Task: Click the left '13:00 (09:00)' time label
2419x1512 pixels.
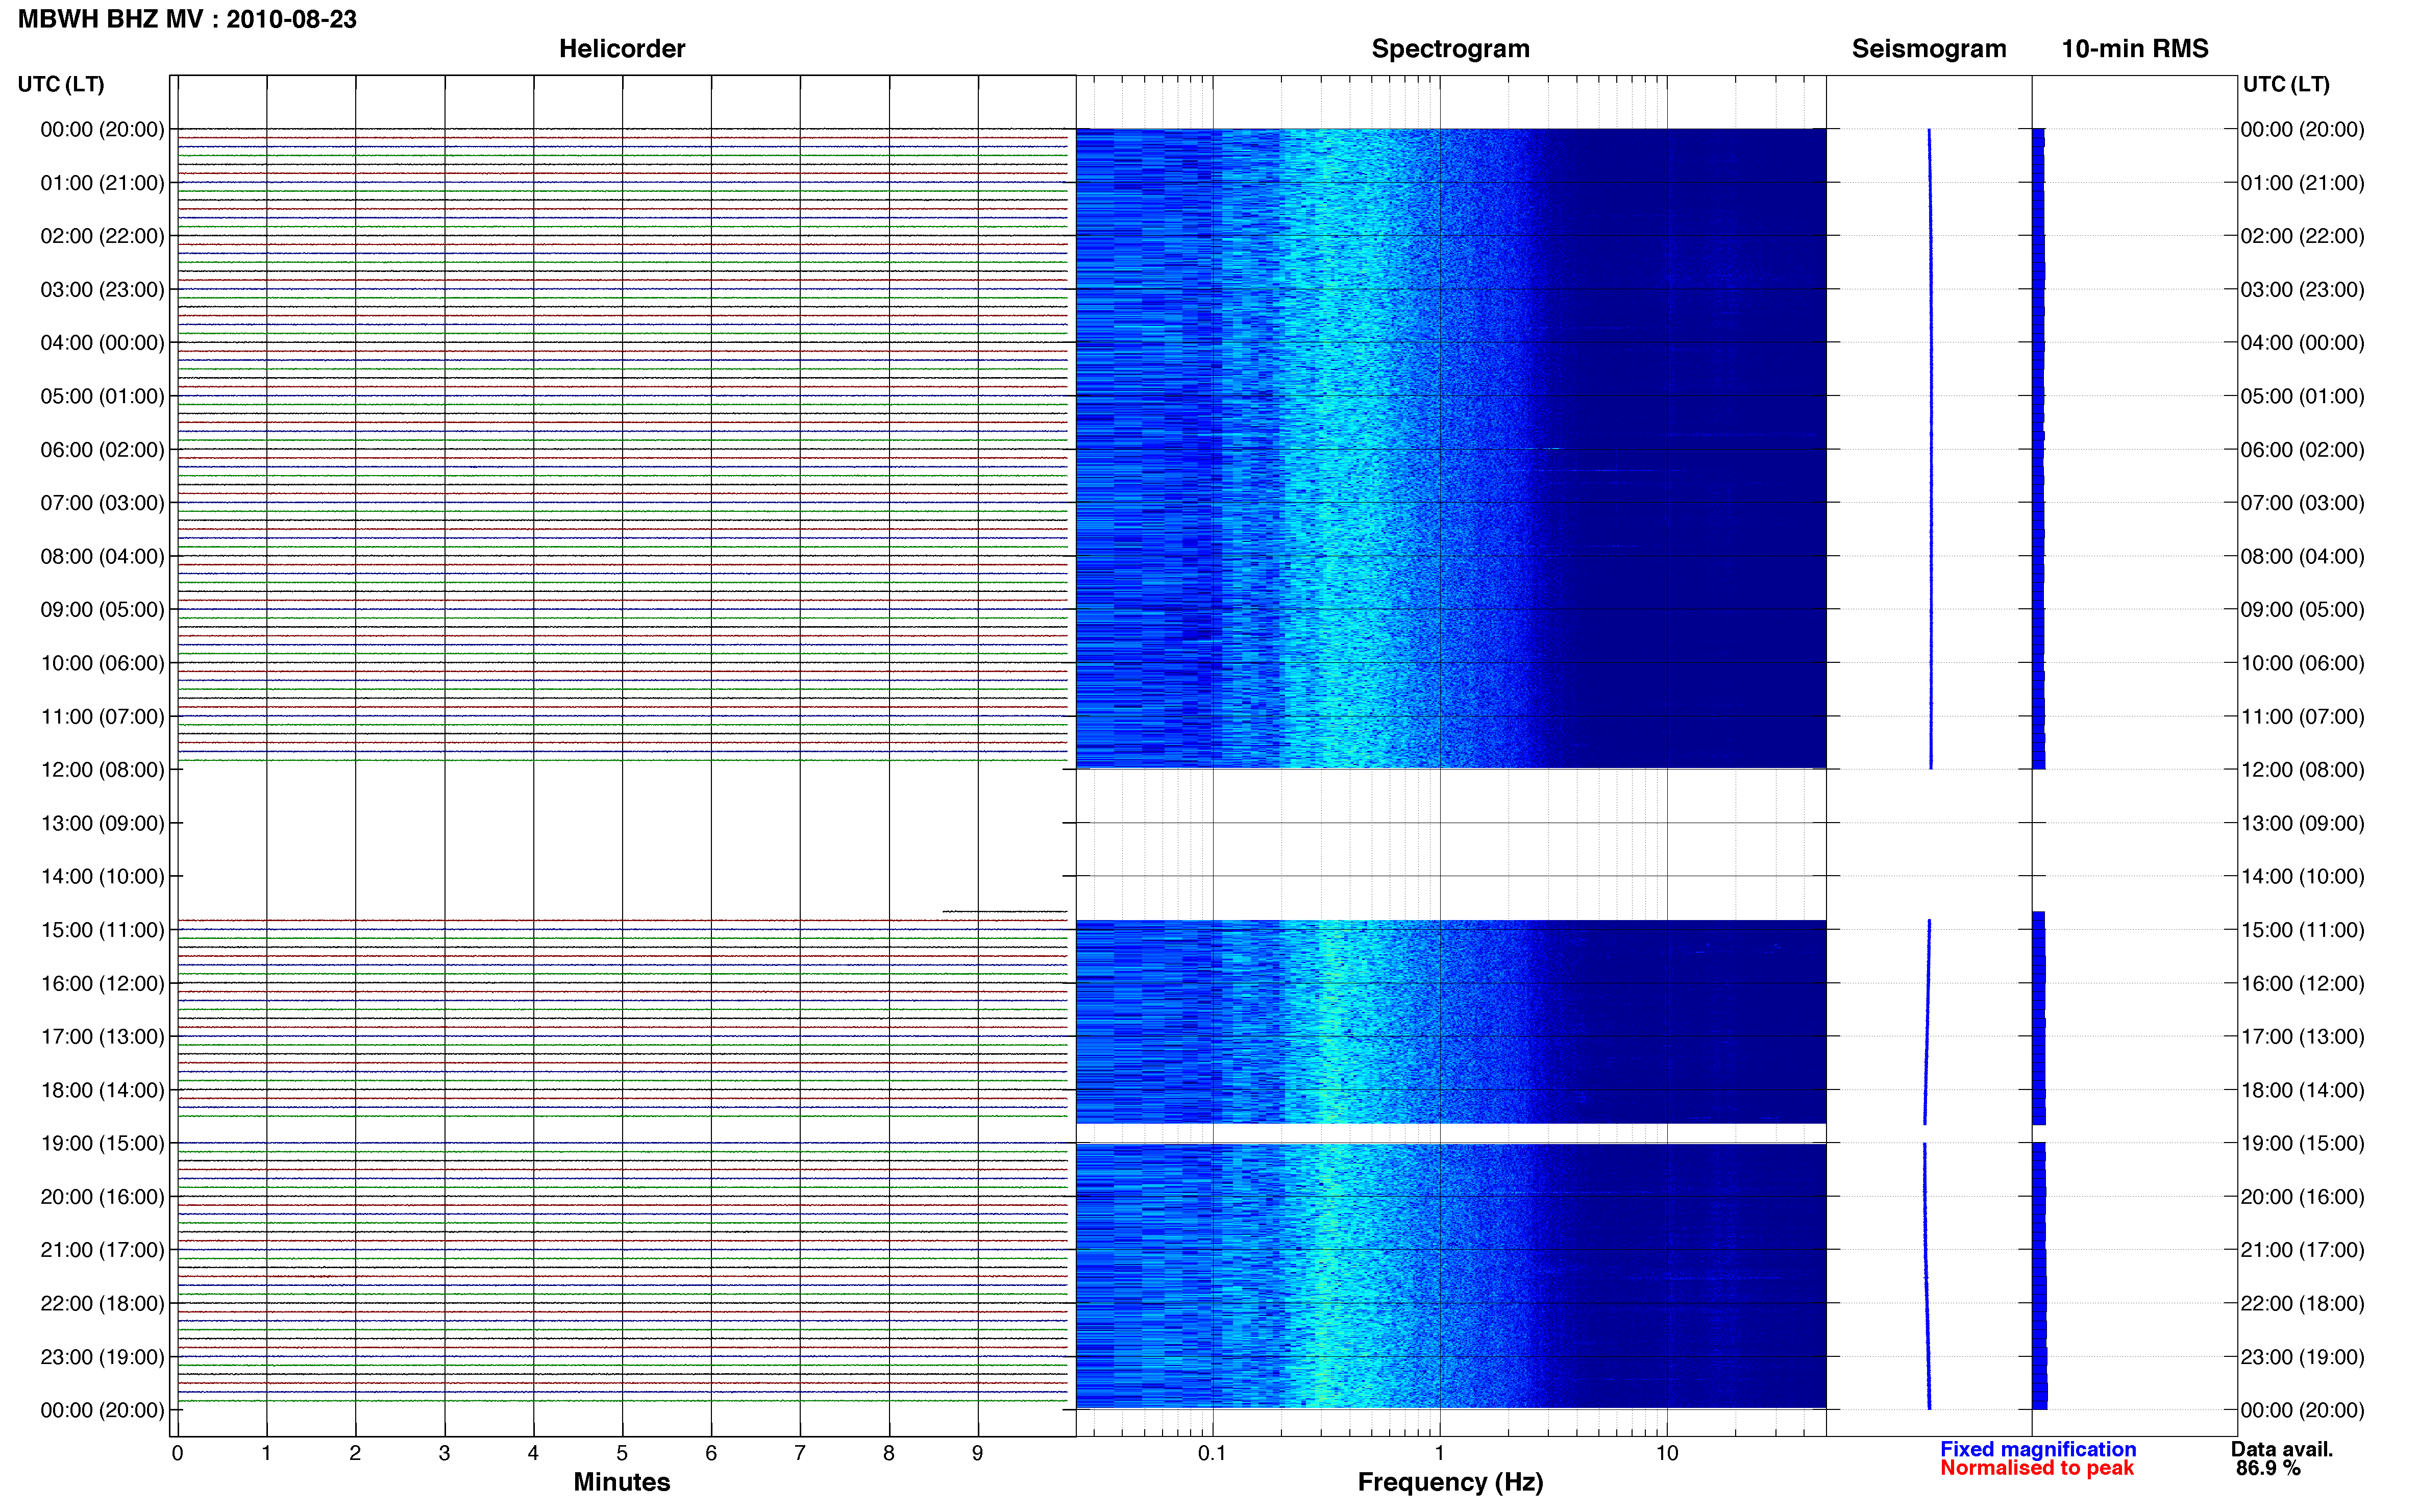Action: [102, 823]
